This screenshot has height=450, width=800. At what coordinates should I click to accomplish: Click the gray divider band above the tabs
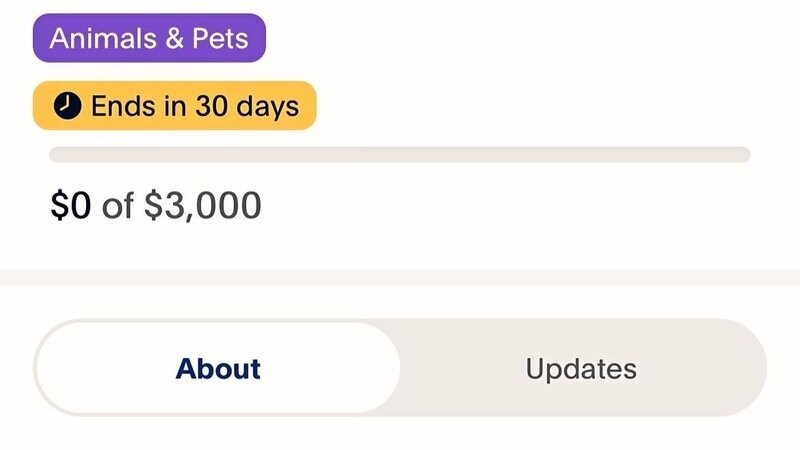coord(400,277)
